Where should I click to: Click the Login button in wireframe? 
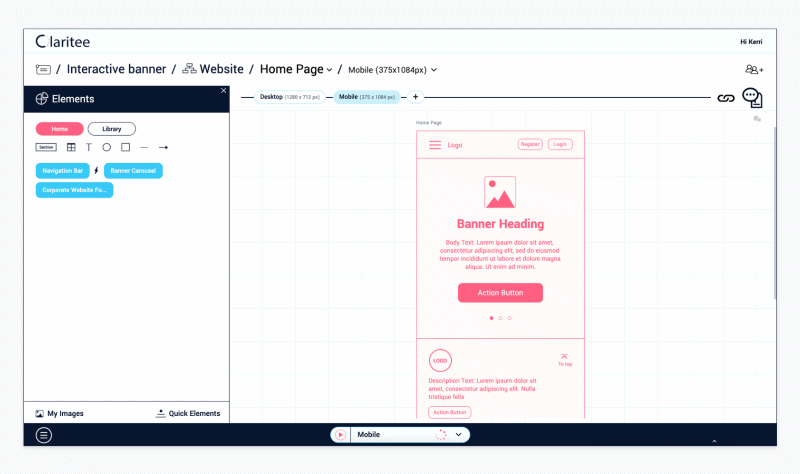coord(560,145)
